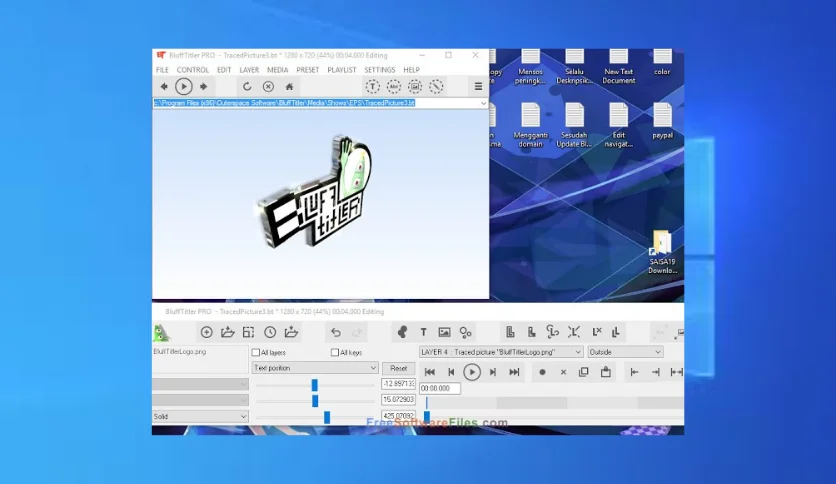This screenshot has height=484, width=836.
Task: Click the first L-shaped layer icon
Action: tap(510, 332)
